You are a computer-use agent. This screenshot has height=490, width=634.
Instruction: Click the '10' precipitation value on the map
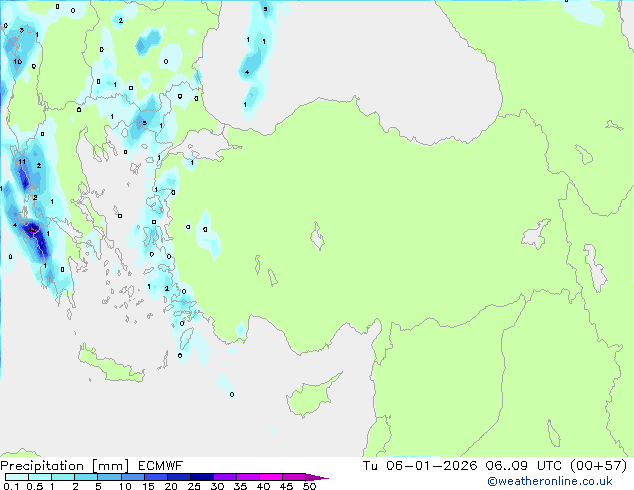[x=17, y=61]
